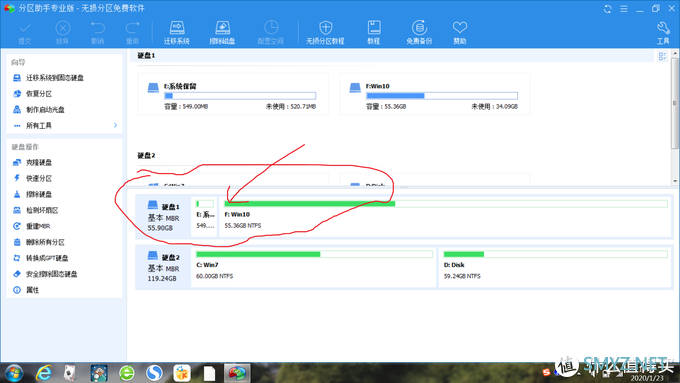Open the Solitaire cards taskbar icon
The height and width of the screenshot is (383, 680).
[69, 373]
